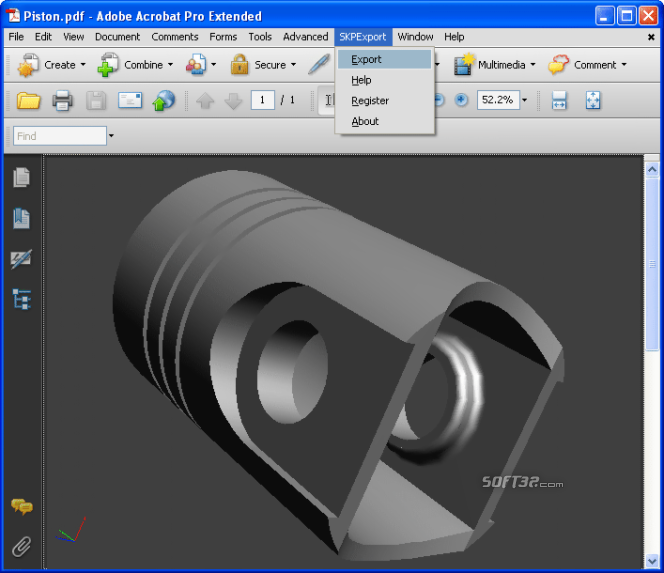664x573 pixels.
Task: Expand the Combine dropdown arrow
Action: coord(170,65)
